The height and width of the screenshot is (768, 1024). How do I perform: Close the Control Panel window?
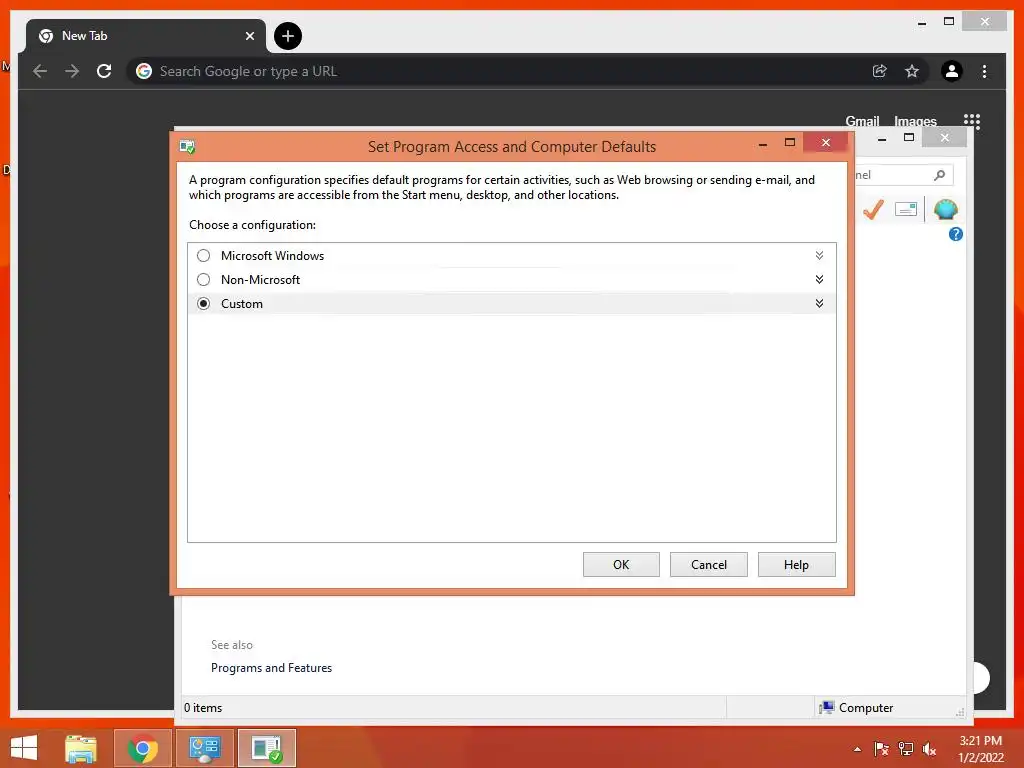(944, 137)
